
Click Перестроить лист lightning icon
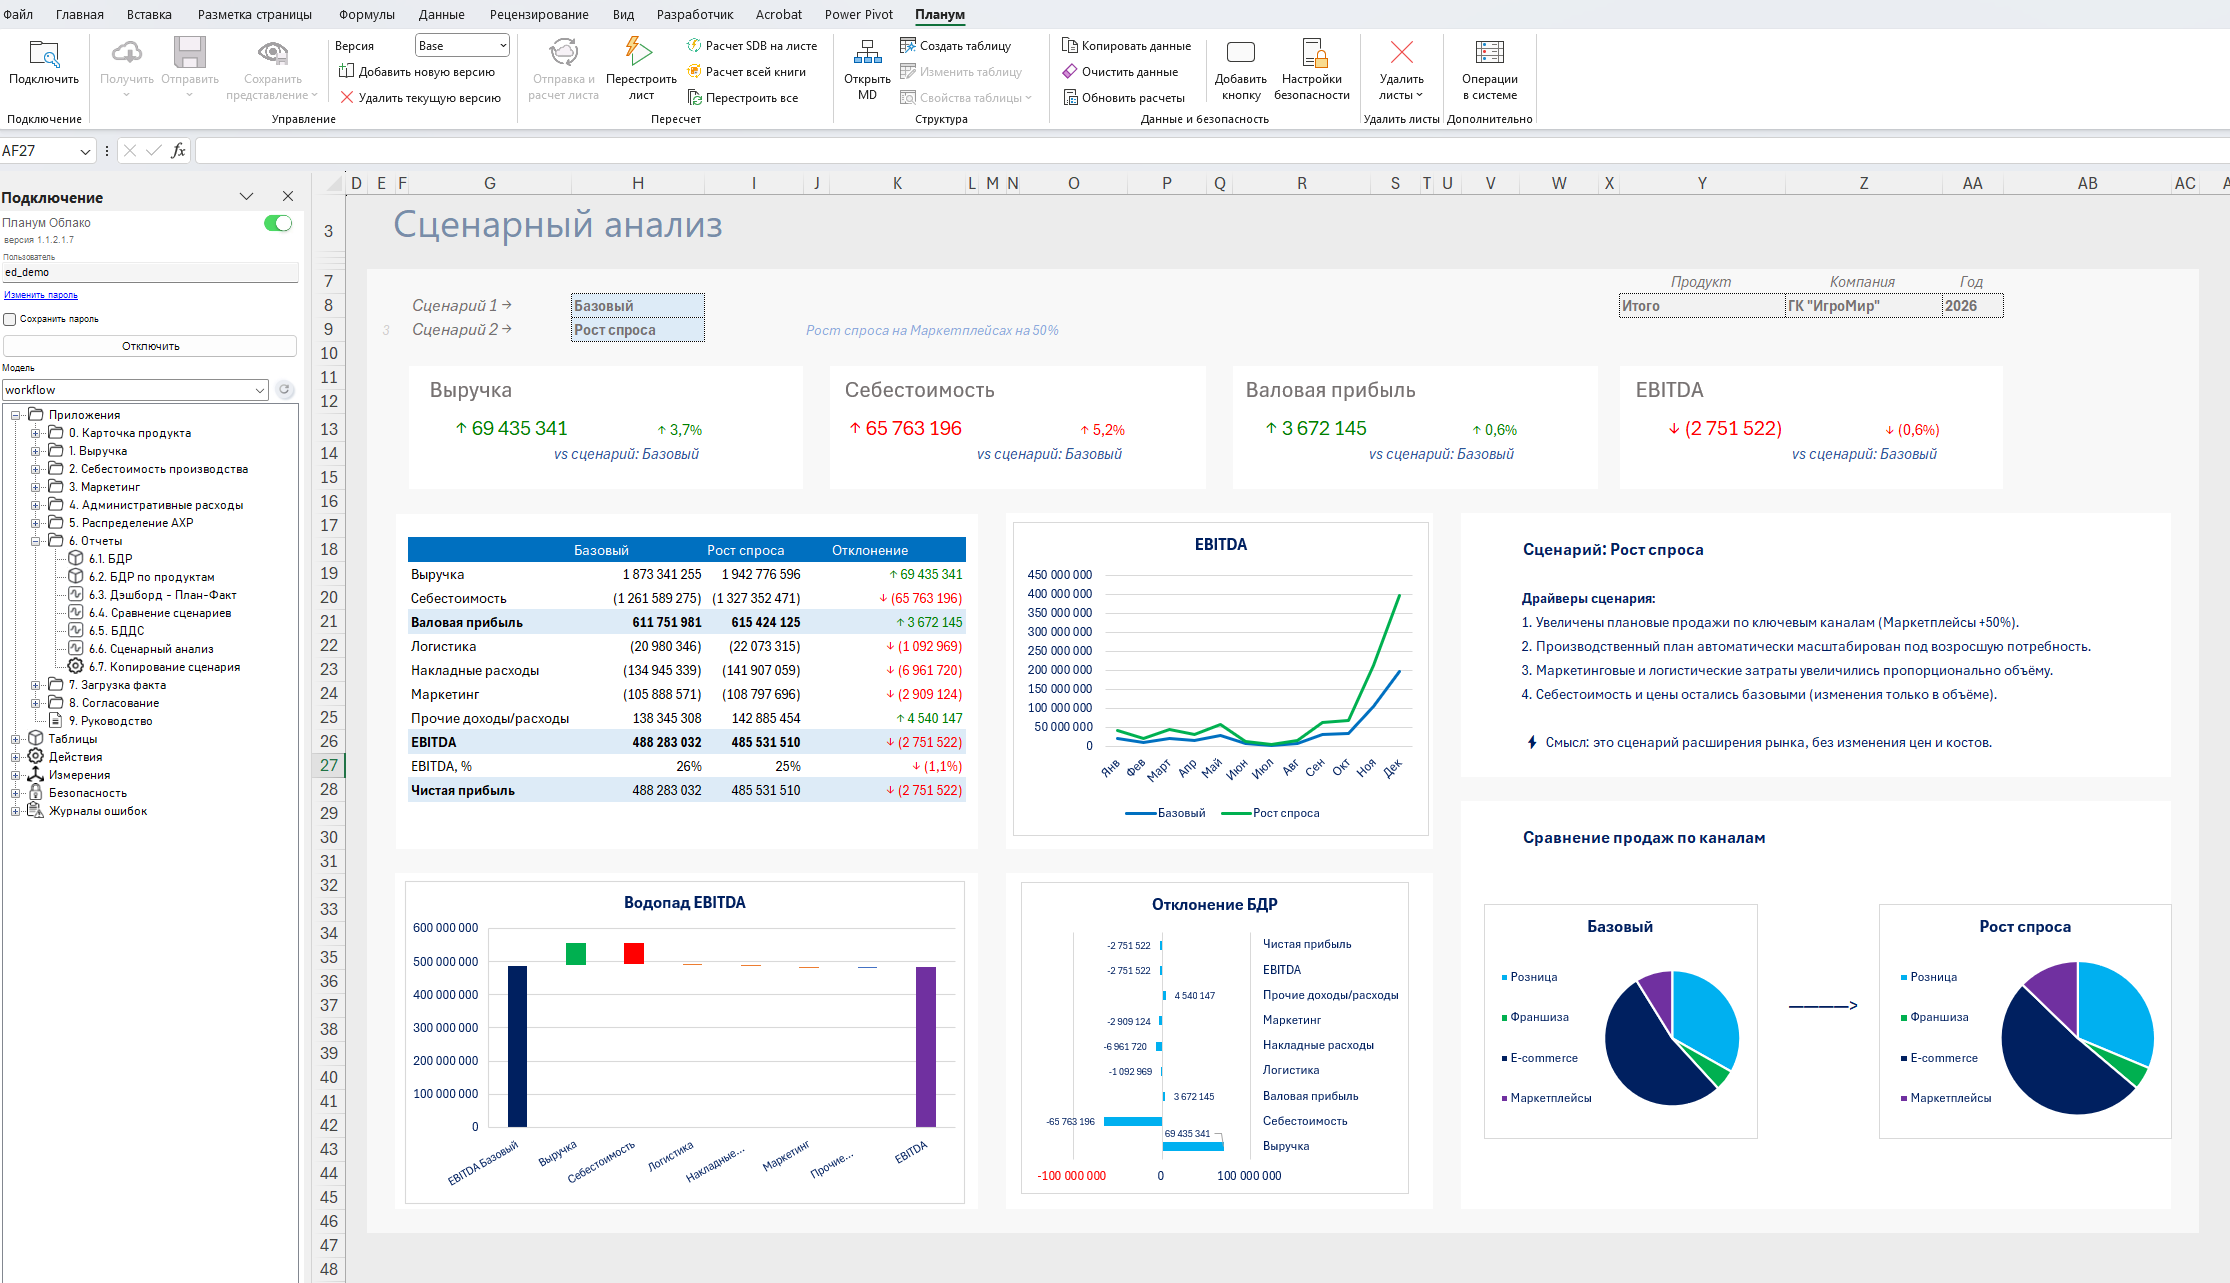pos(638,52)
